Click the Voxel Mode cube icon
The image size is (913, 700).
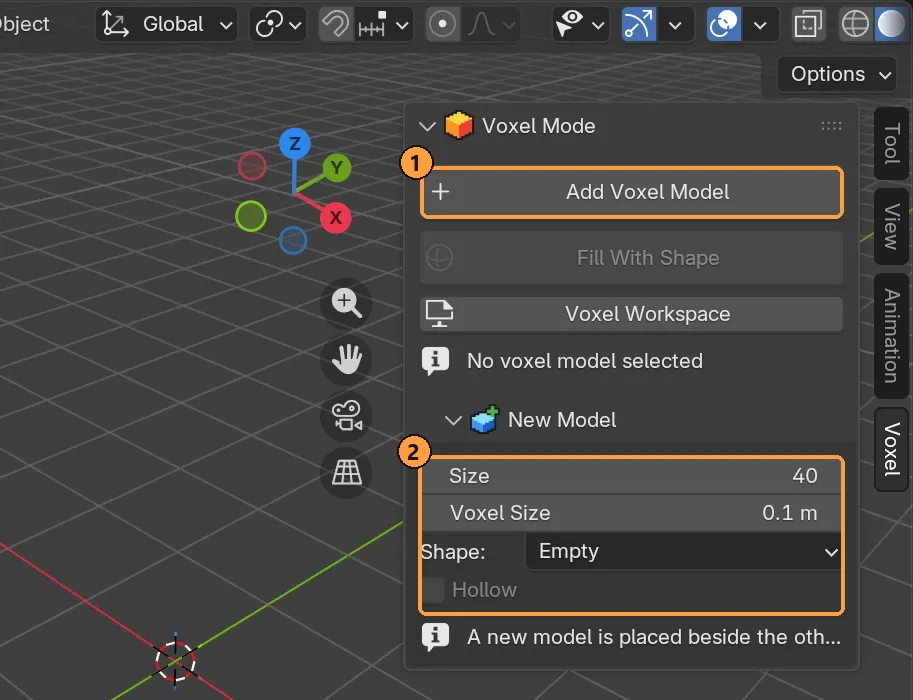point(459,125)
